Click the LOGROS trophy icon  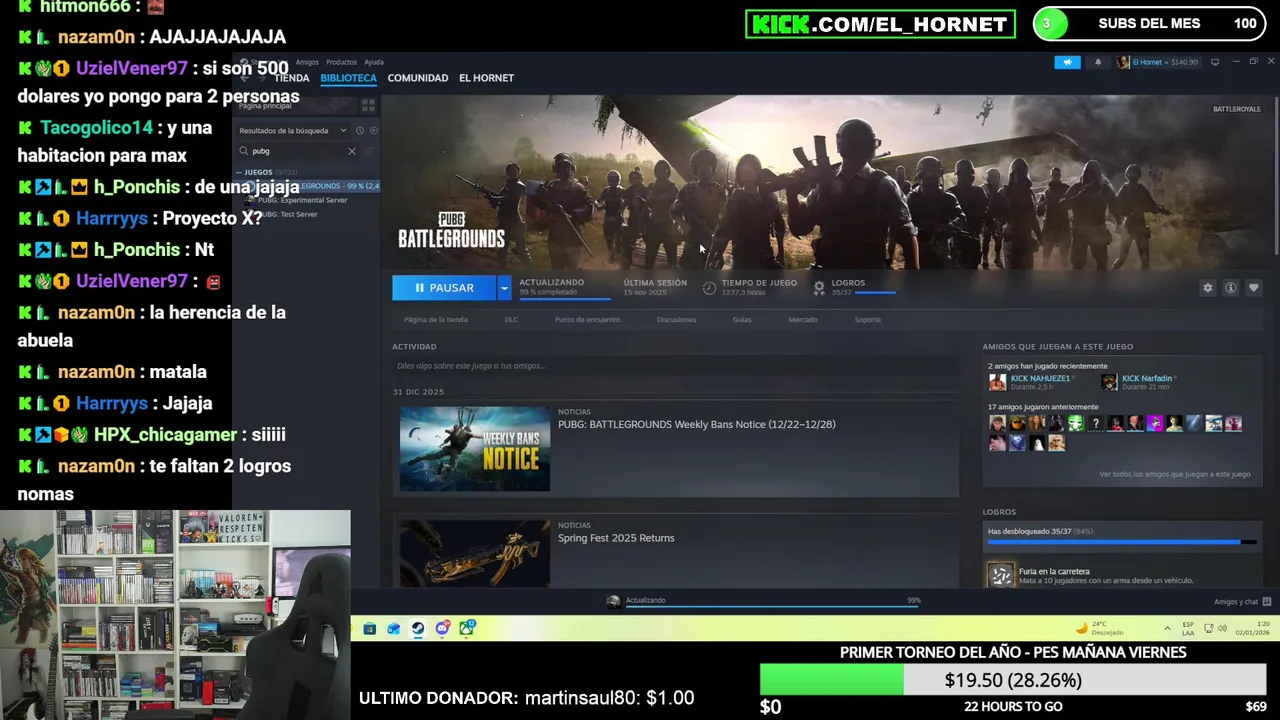[x=819, y=288]
